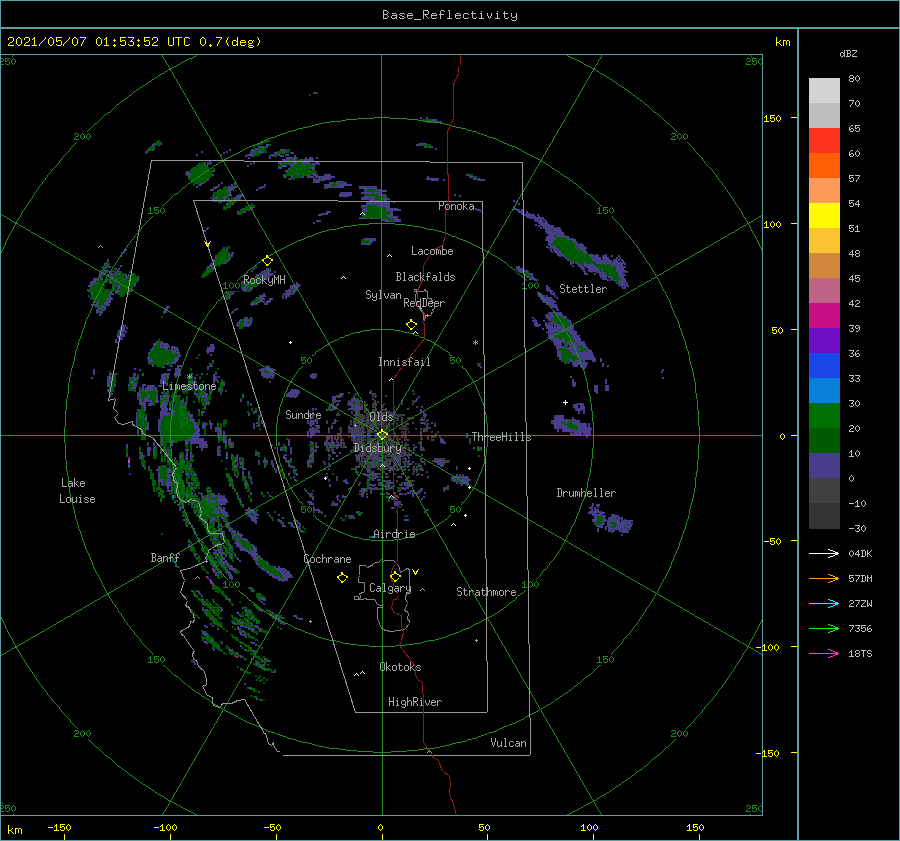
Task: Click the 18TS legend label
Action: point(860,653)
